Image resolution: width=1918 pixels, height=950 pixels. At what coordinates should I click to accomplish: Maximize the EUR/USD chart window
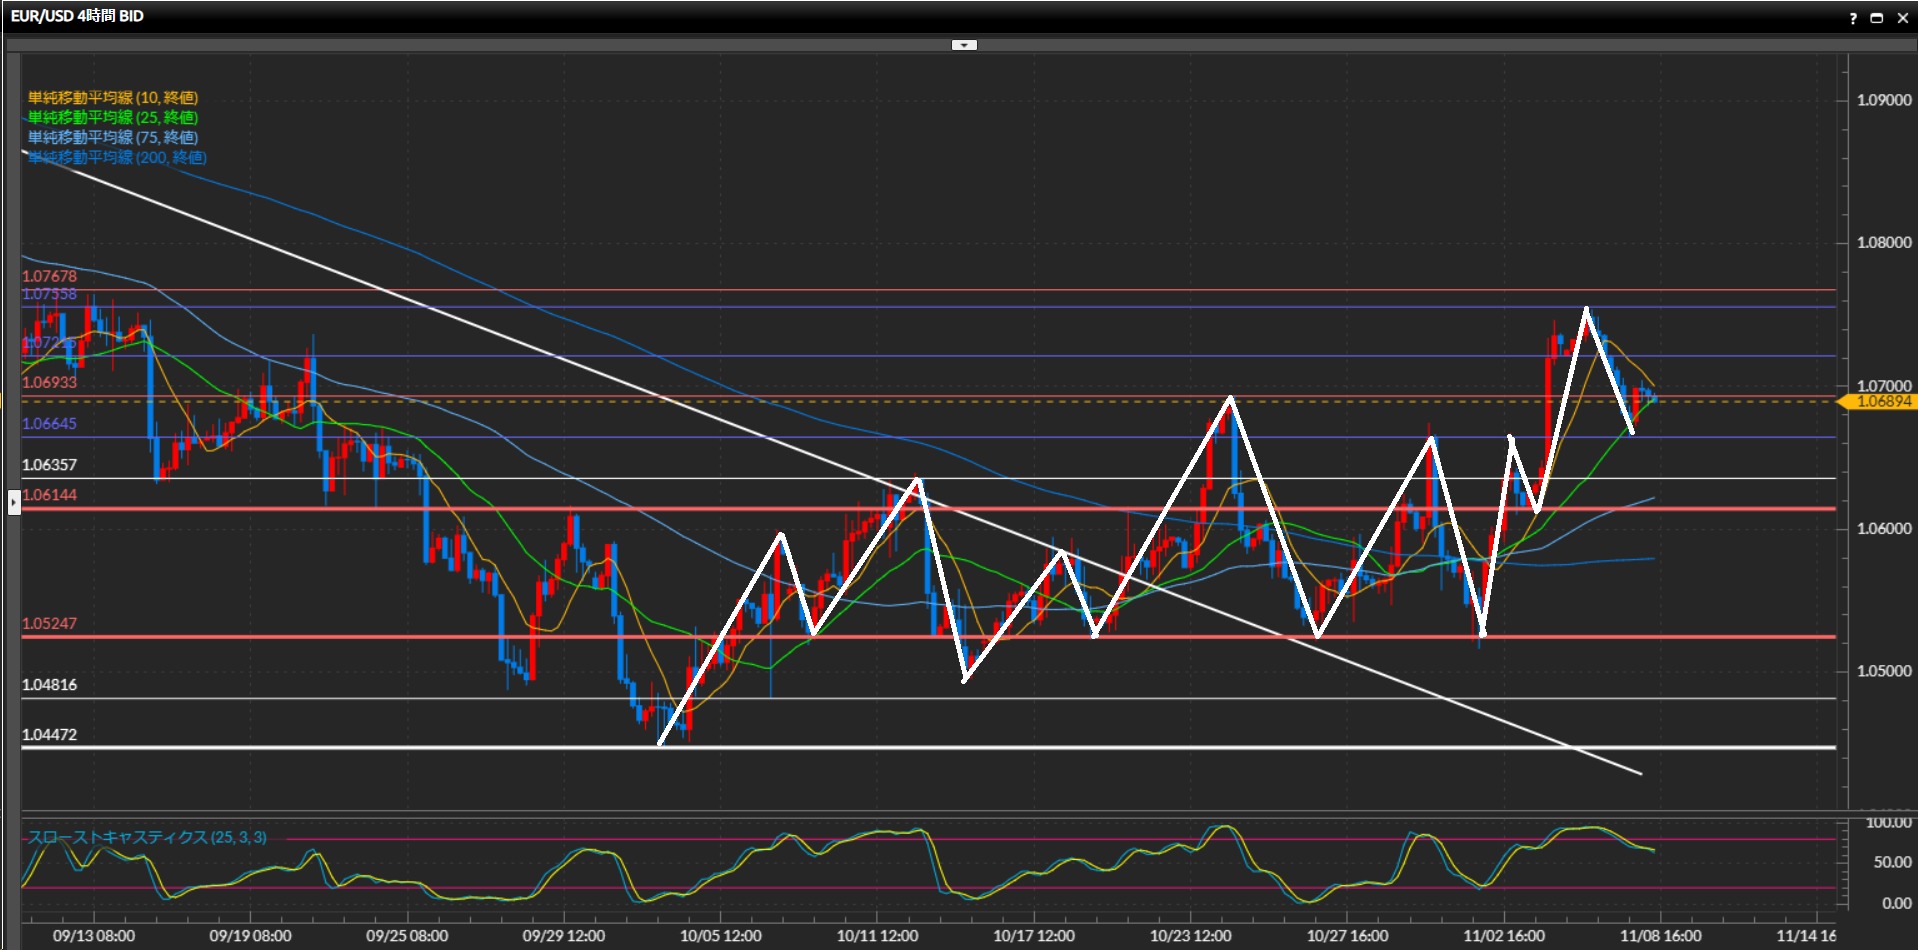click(x=1877, y=18)
